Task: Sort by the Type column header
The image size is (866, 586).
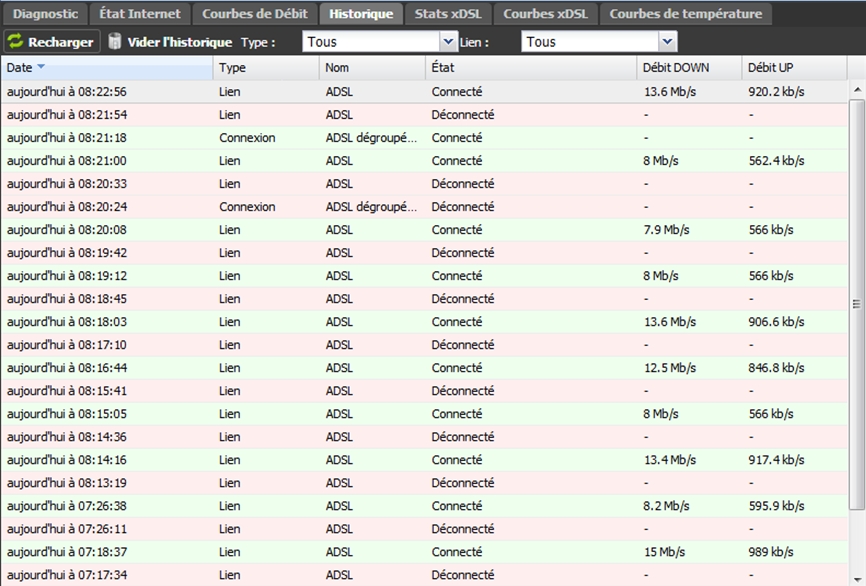Action: point(232,68)
